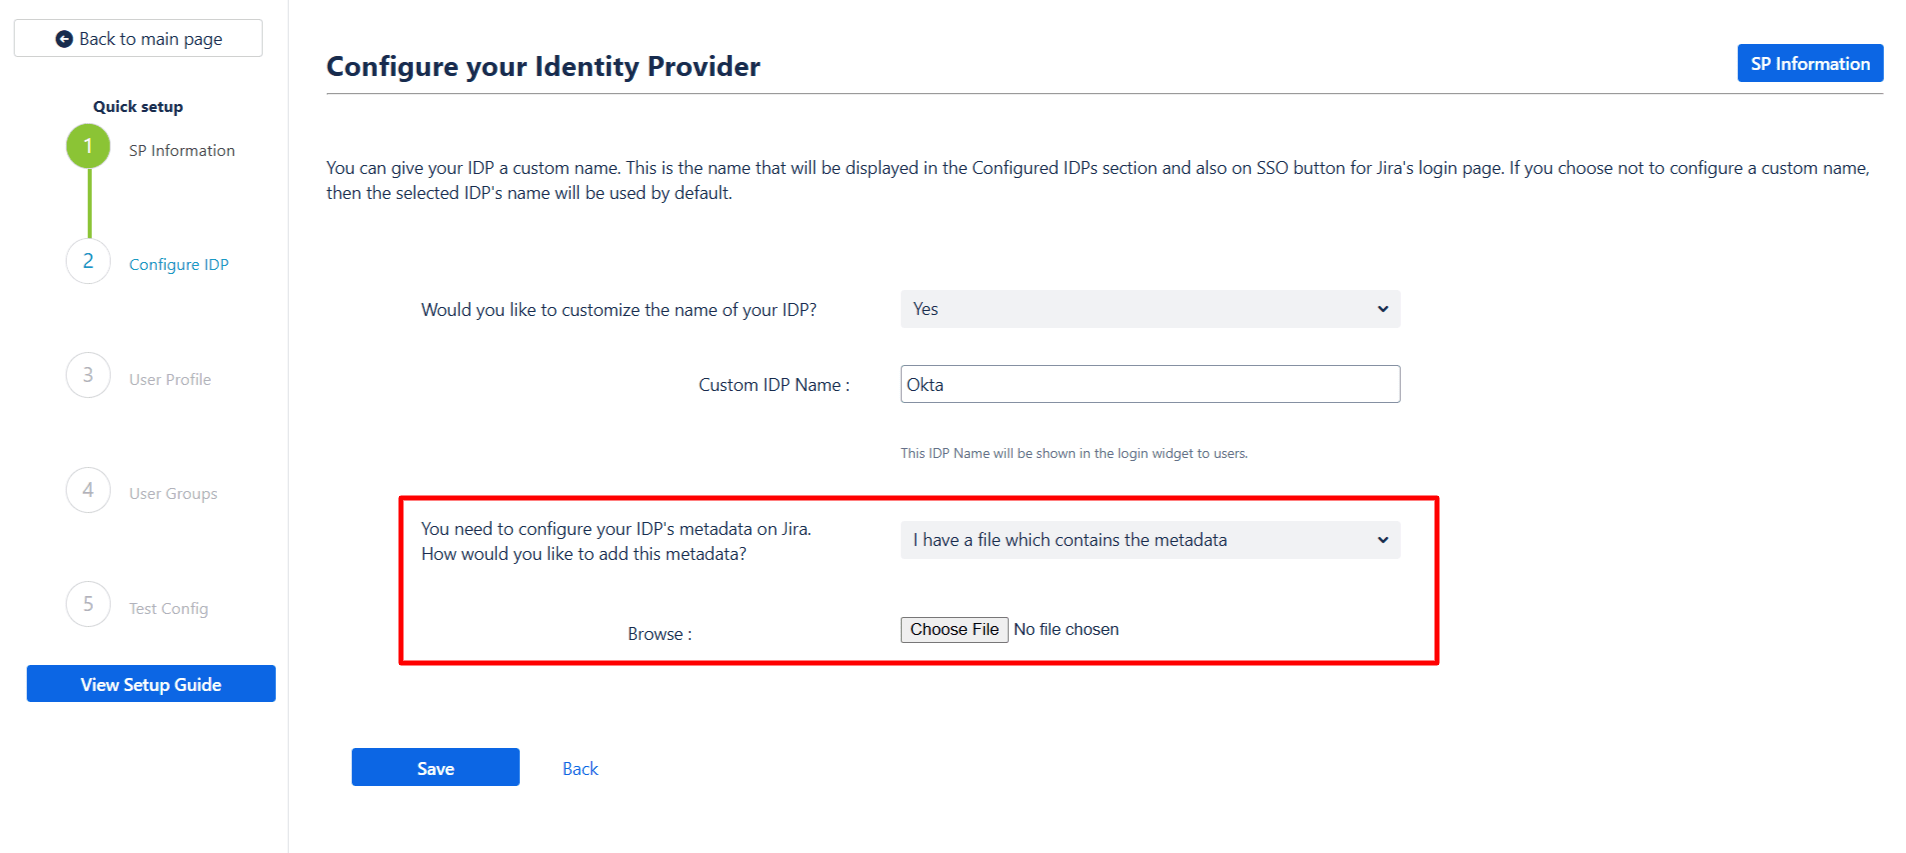Click into the Custom IDP Name field containing Okta
The height and width of the screenshot is (853, 1906).
pyautogui.click(x=1150, y=384)
